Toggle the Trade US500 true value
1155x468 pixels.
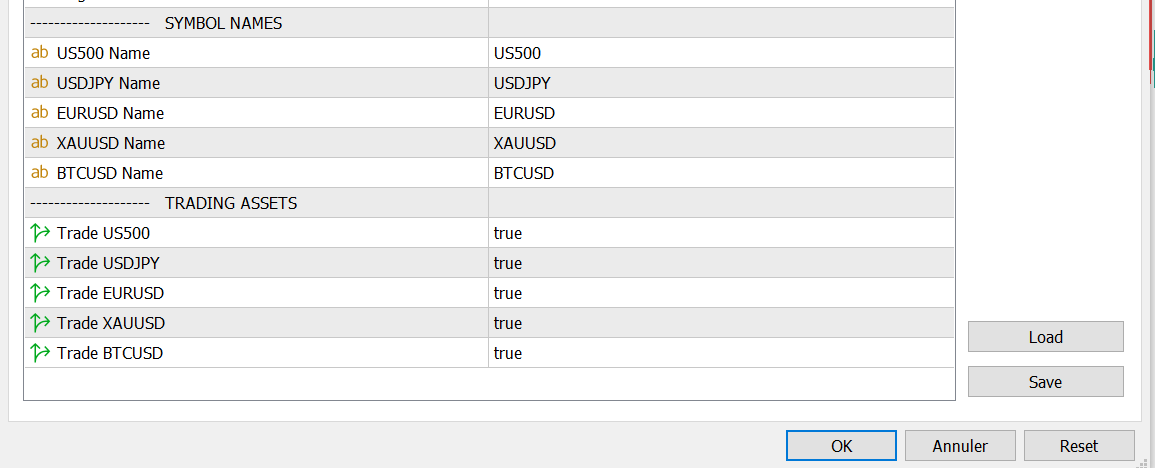(721, 234)
